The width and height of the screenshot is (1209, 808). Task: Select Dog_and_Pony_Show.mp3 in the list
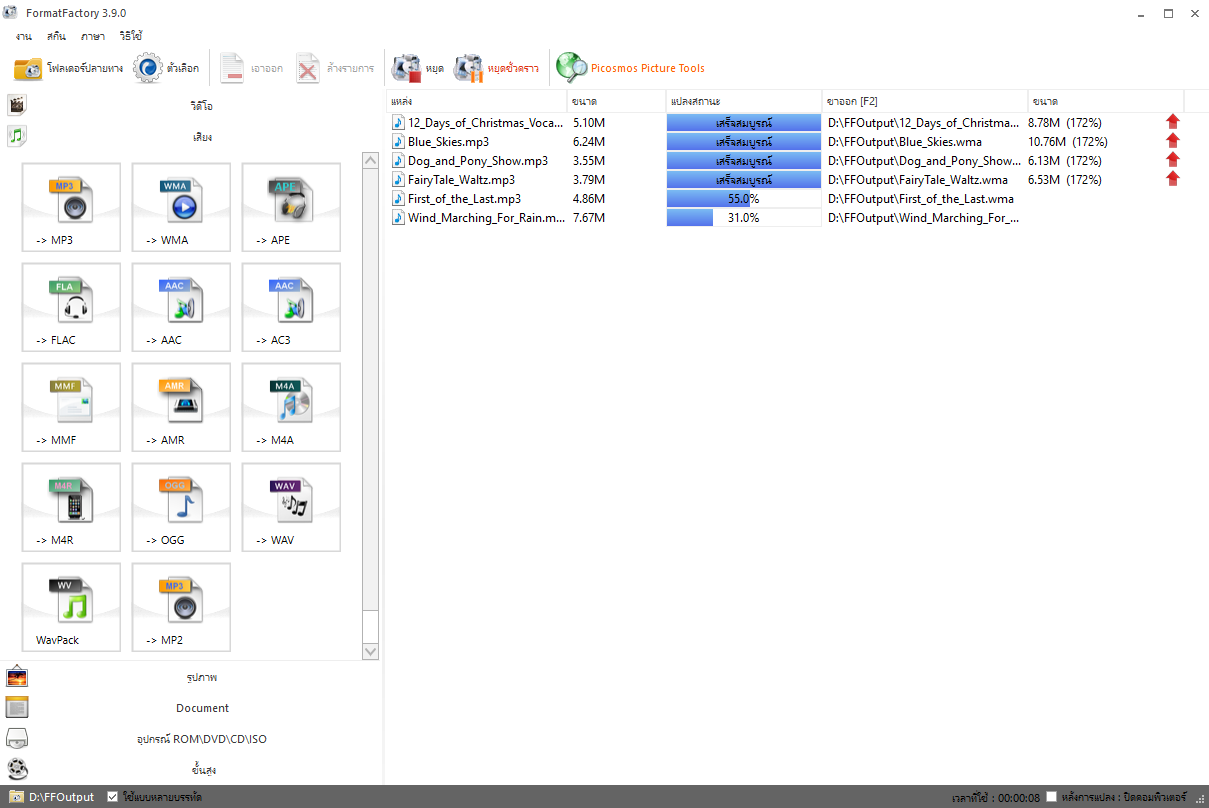point(469,161)
